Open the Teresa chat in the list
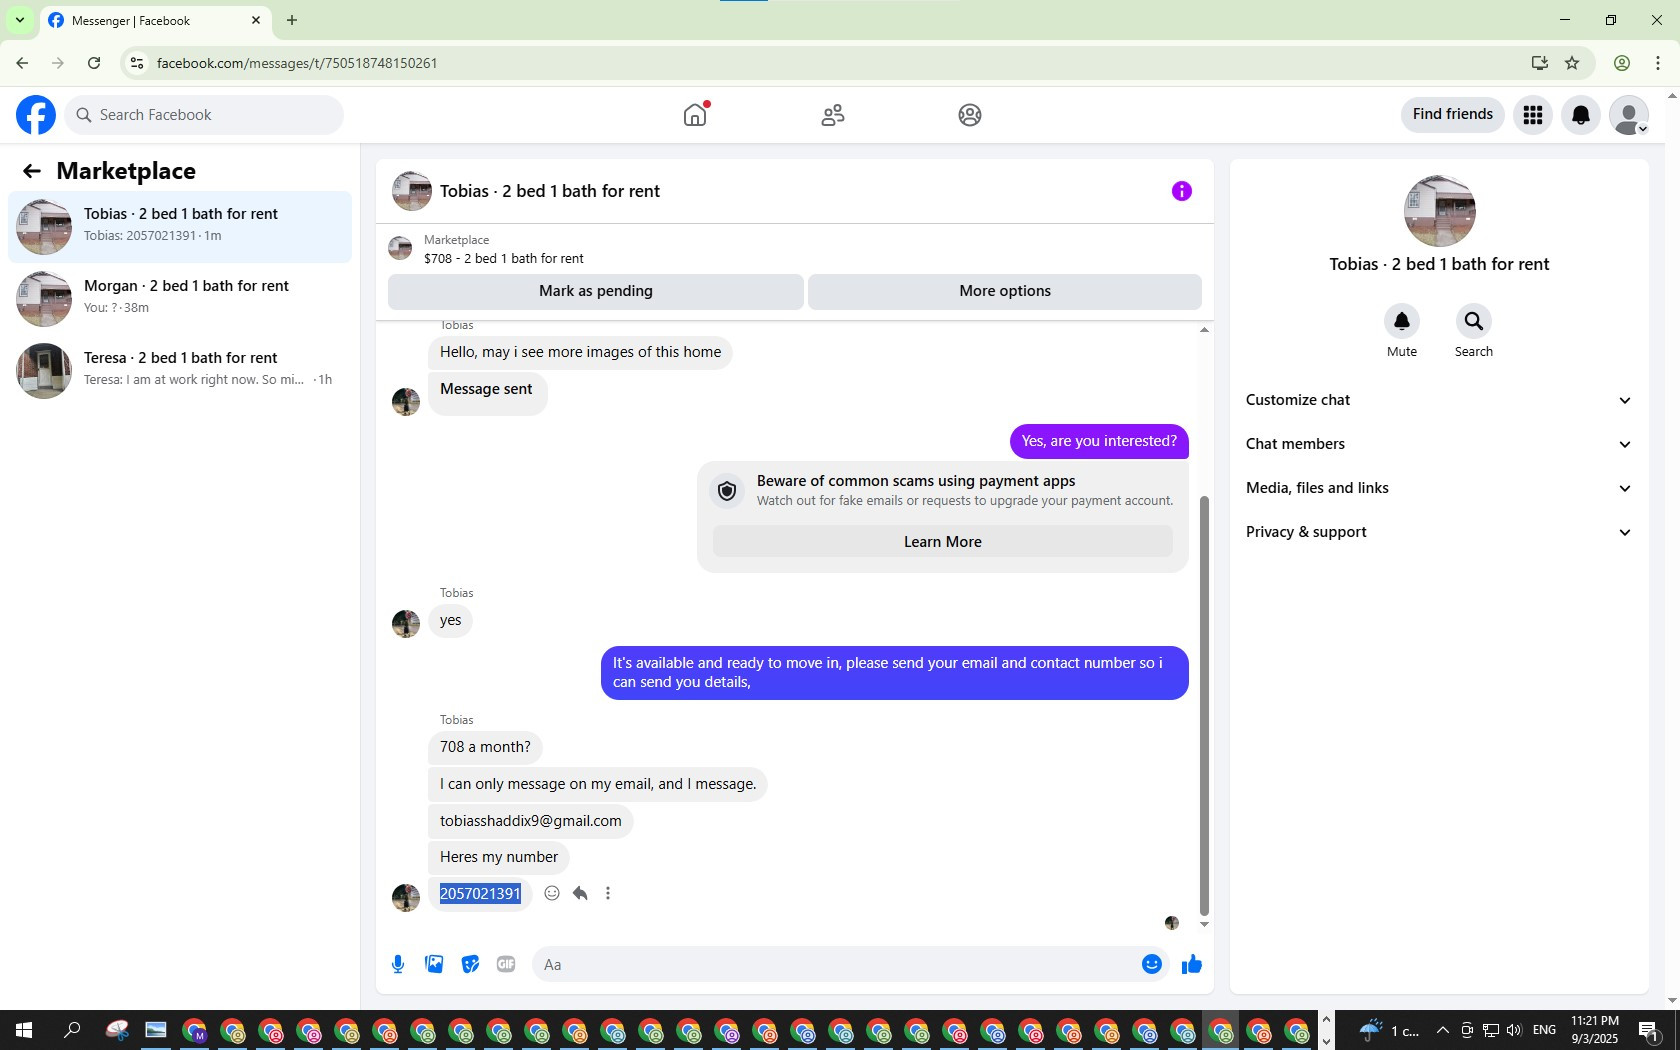Viewport: 1680px width, 1050px height. click(180, 371)
